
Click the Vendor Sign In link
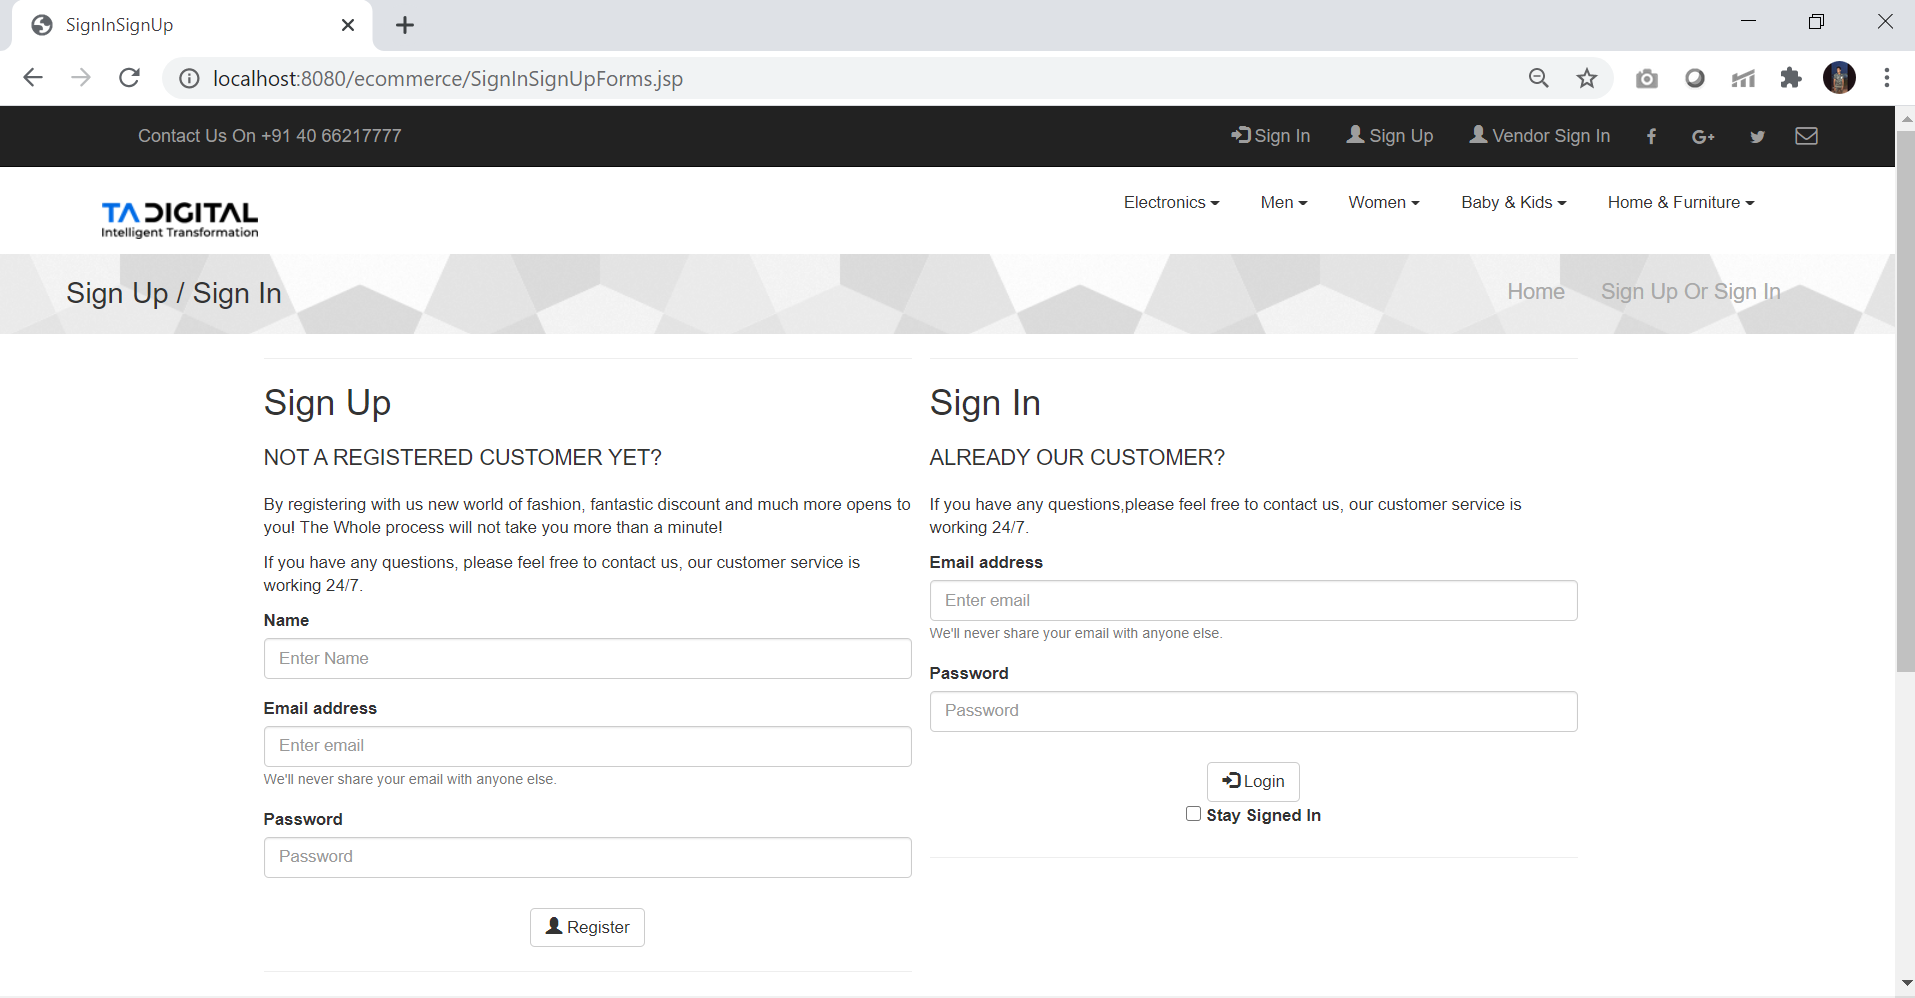click(x=1539, y=136)
